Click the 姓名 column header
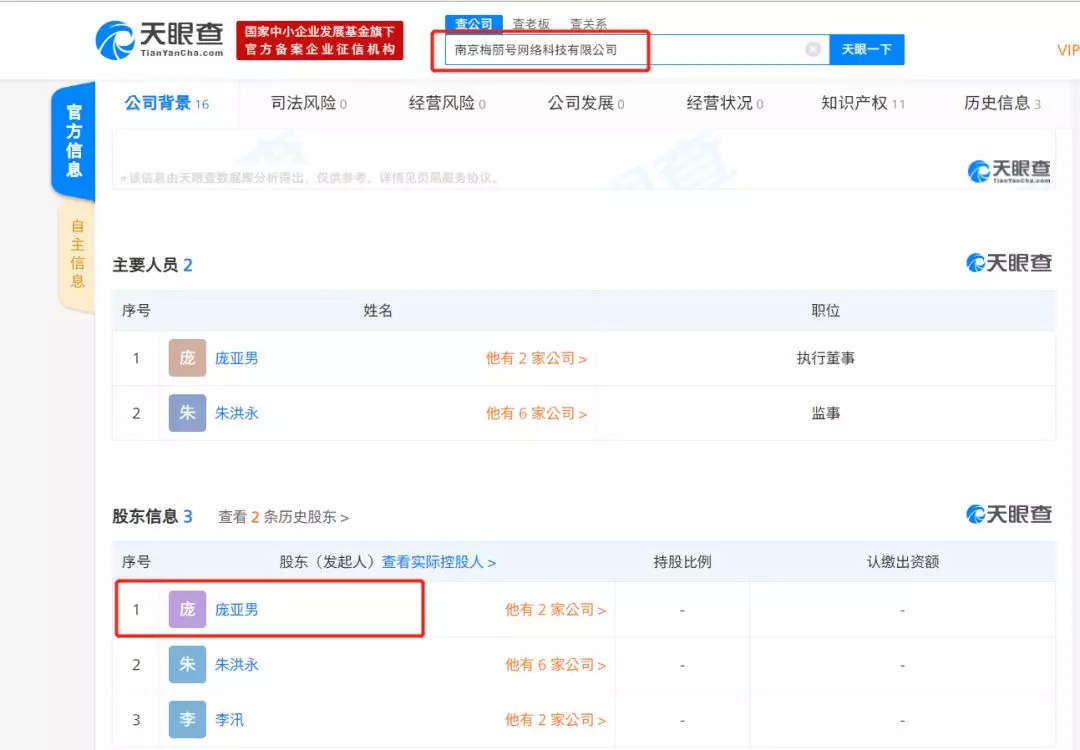 click(377, 311)
